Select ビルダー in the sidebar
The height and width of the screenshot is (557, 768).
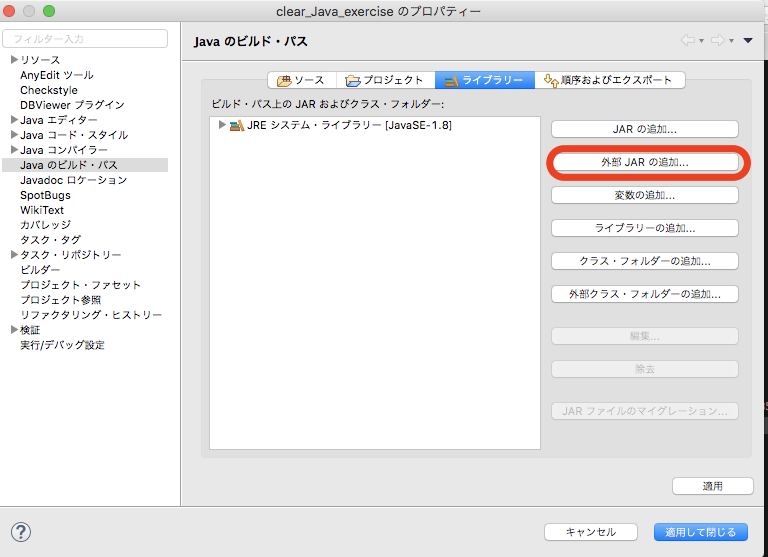click(40, 269)
